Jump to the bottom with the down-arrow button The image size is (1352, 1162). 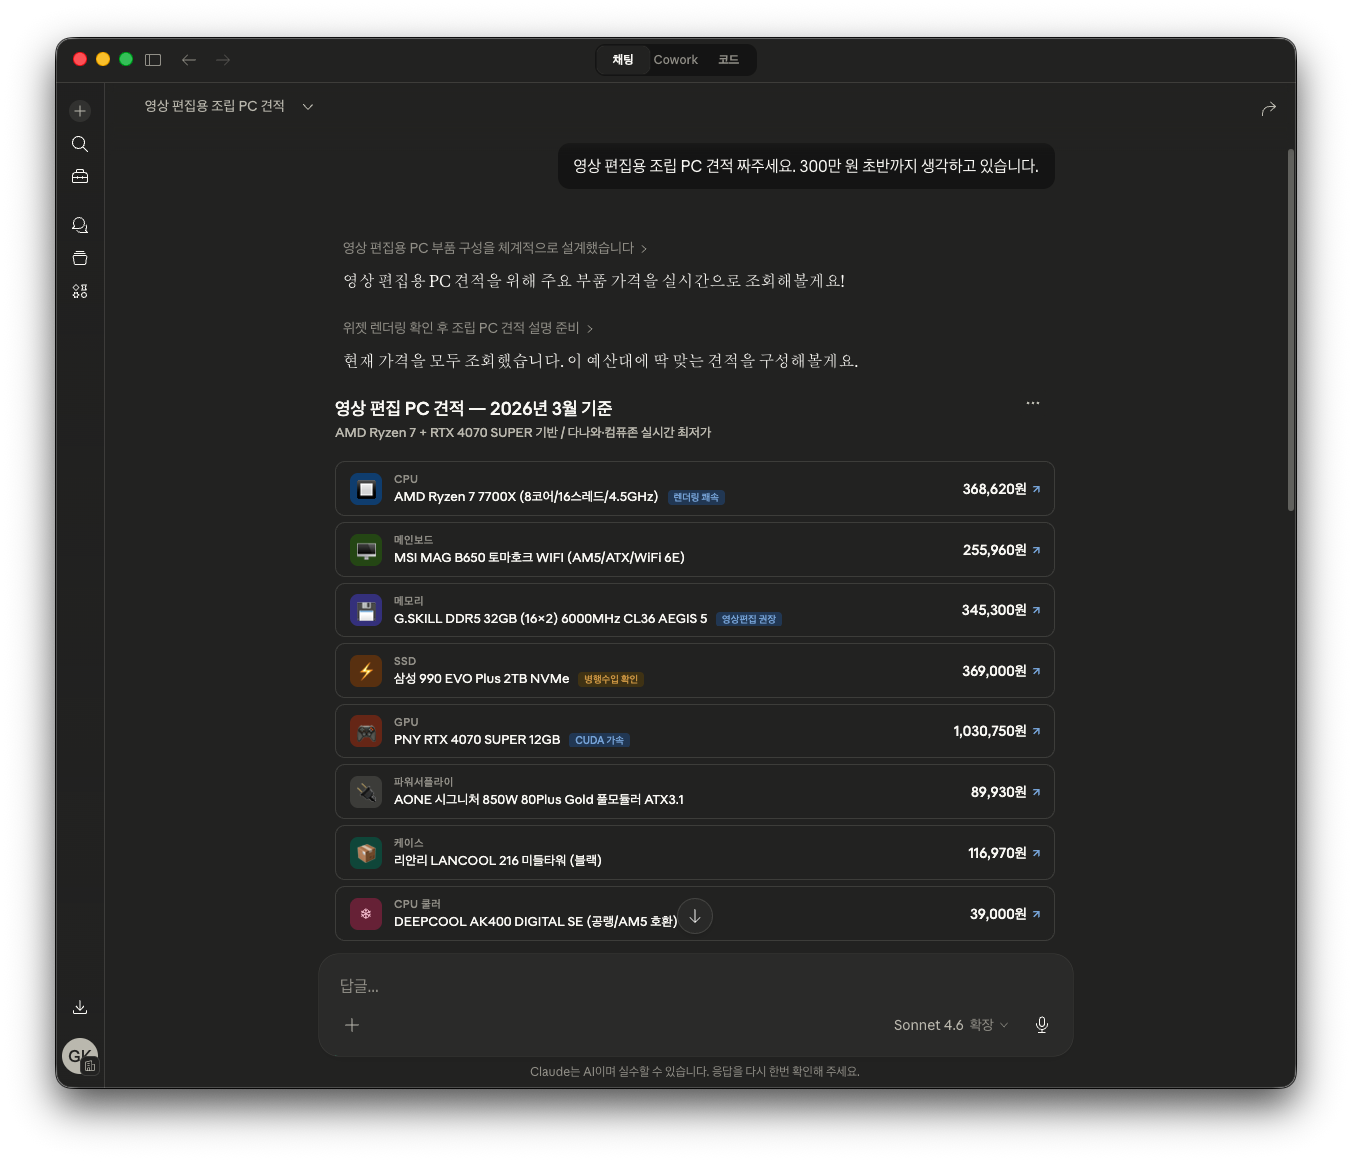[695, 916]
